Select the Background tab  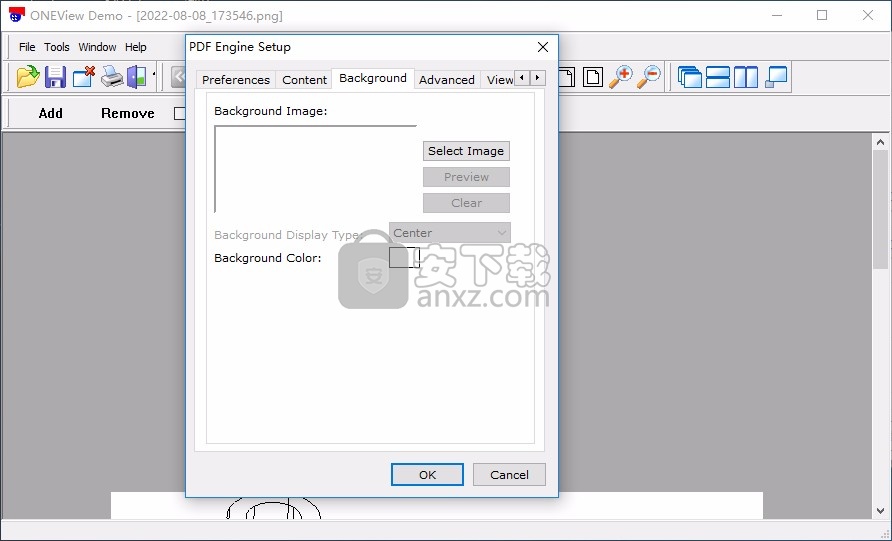click(373, 78)
